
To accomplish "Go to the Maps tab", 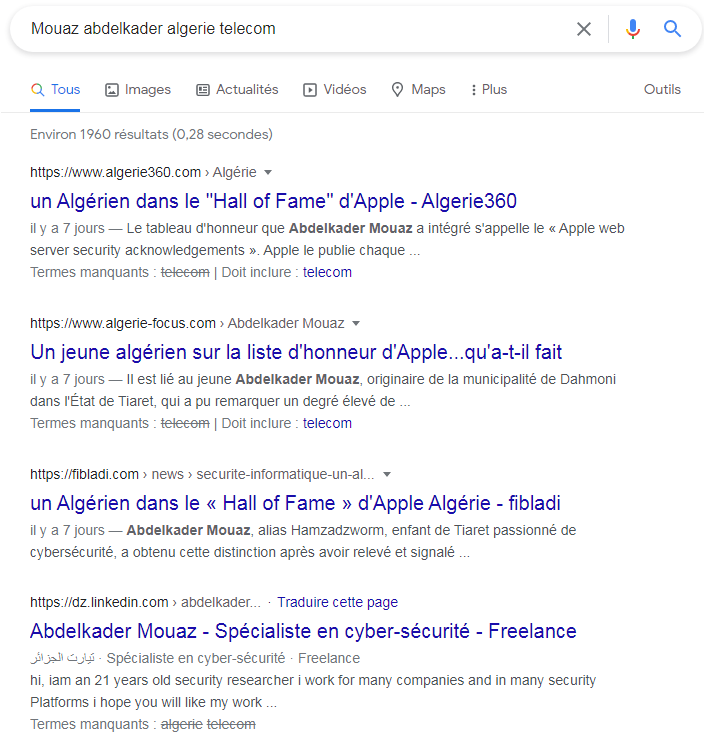I will pos(418,89).
